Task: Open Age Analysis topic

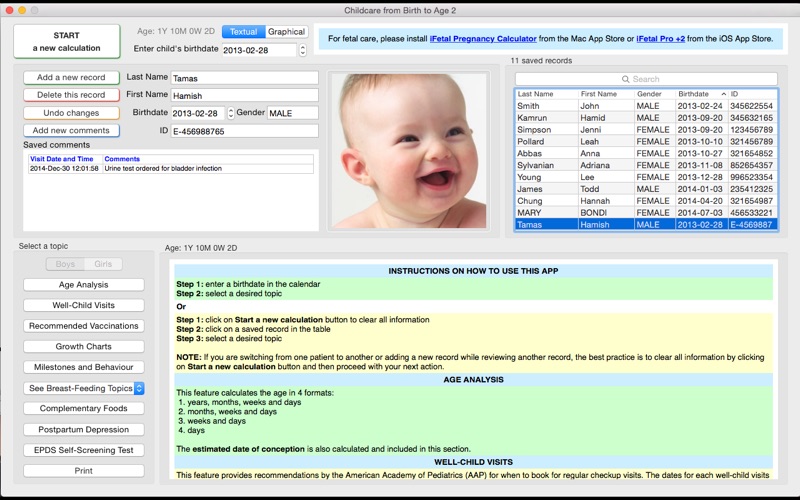Action: click(x=84, y=285)
